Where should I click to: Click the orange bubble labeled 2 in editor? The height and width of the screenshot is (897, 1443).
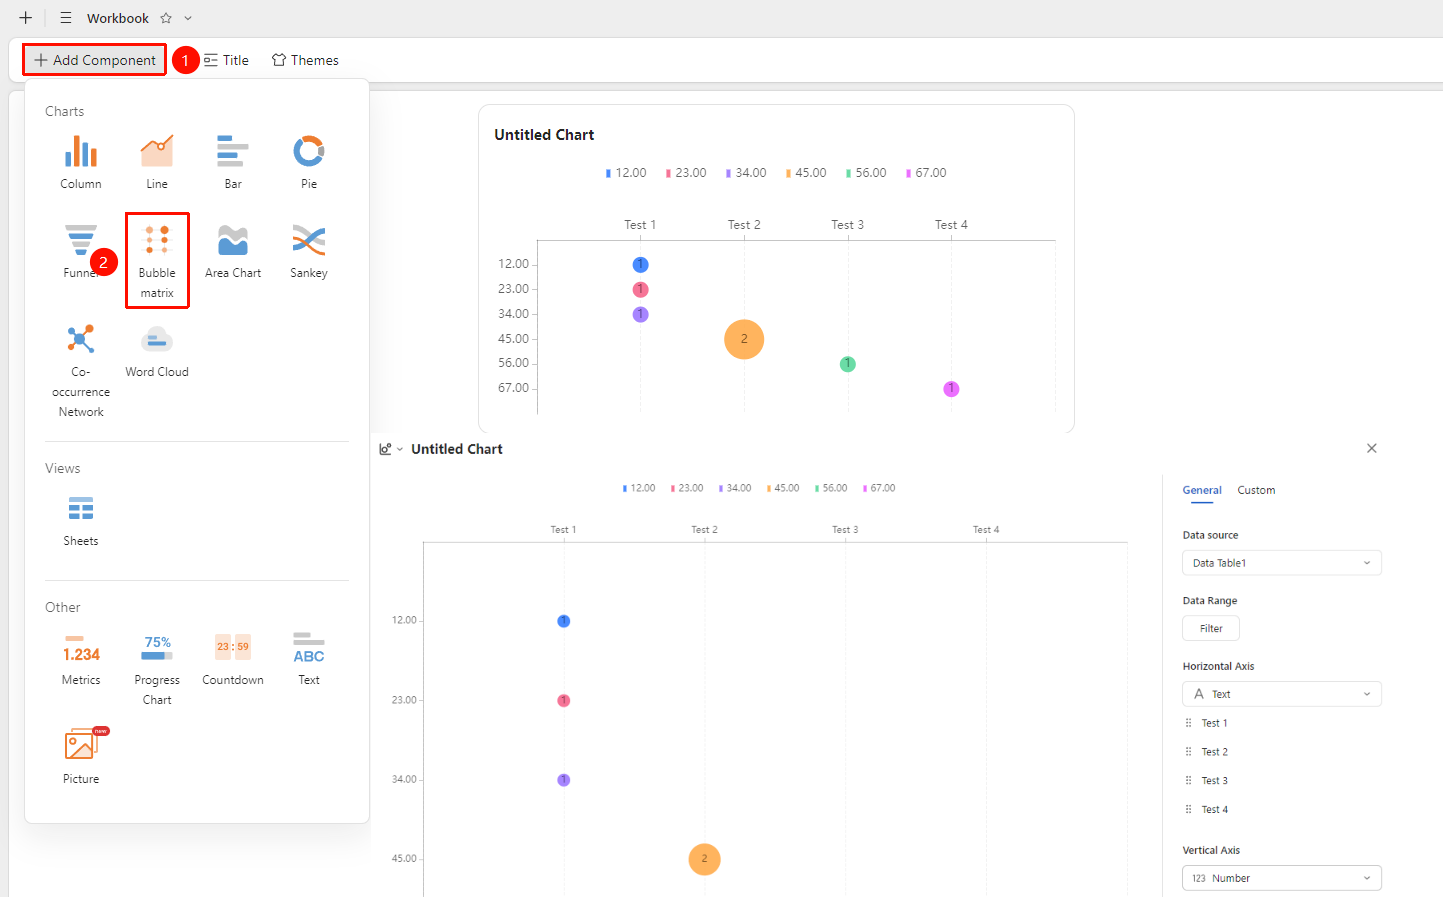click(705, 859)
